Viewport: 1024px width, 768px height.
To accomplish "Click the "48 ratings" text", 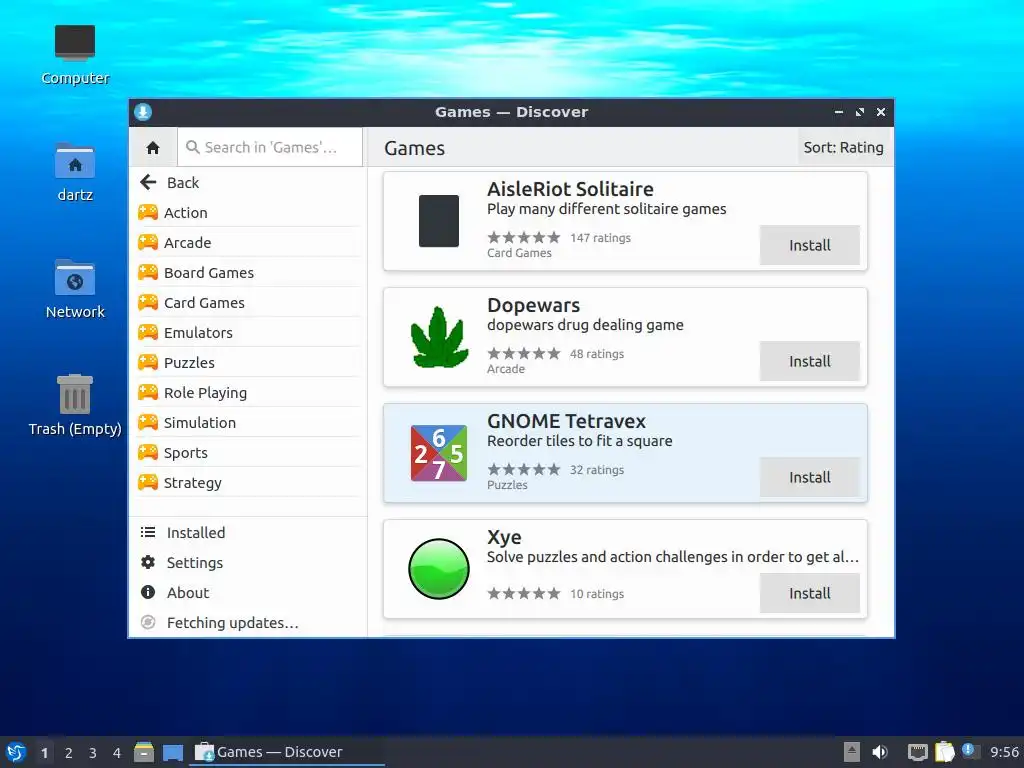I will 597,354.
